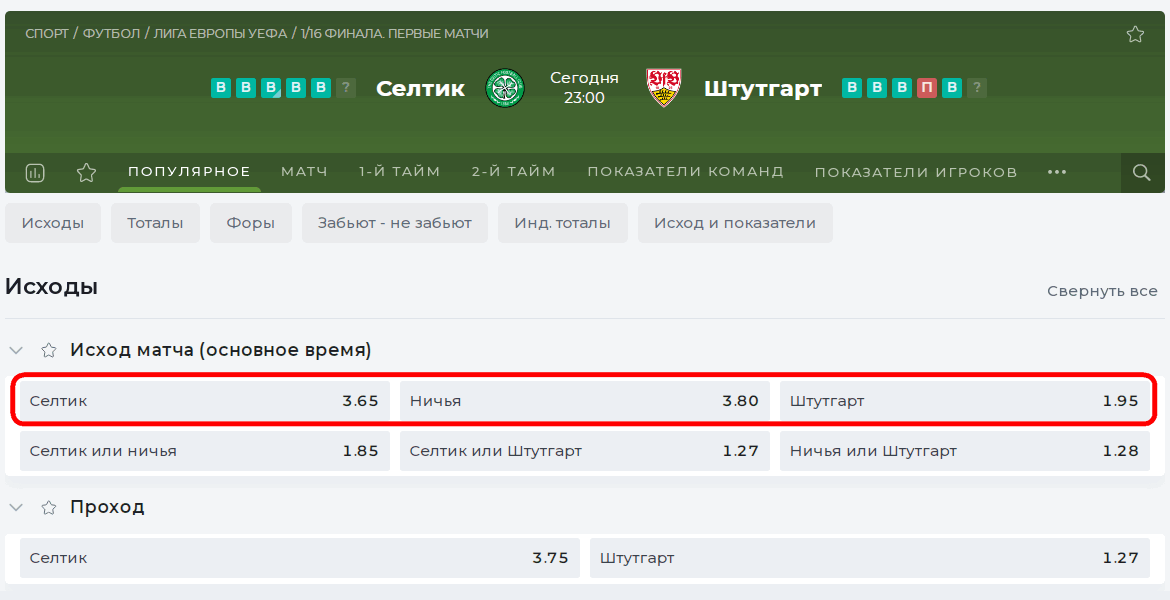Switch to the 'Матч' tab
The image size is (1170, 600).
point(304,172)
